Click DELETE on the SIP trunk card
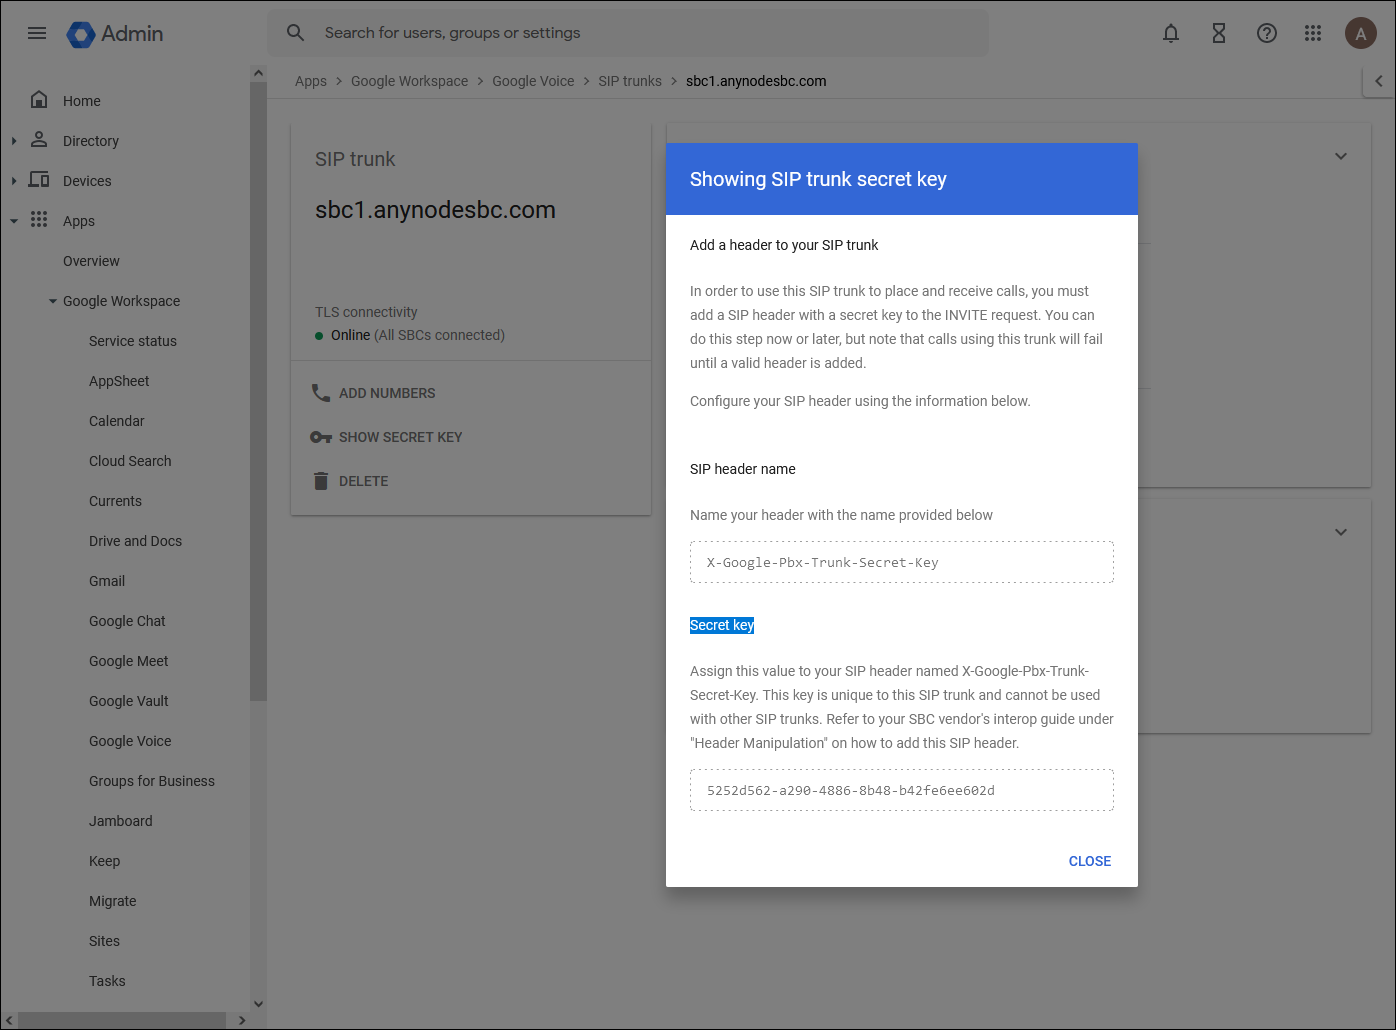Image resolution: width=1396 pixels, height=1030 pixels. [x=363, y=481]
